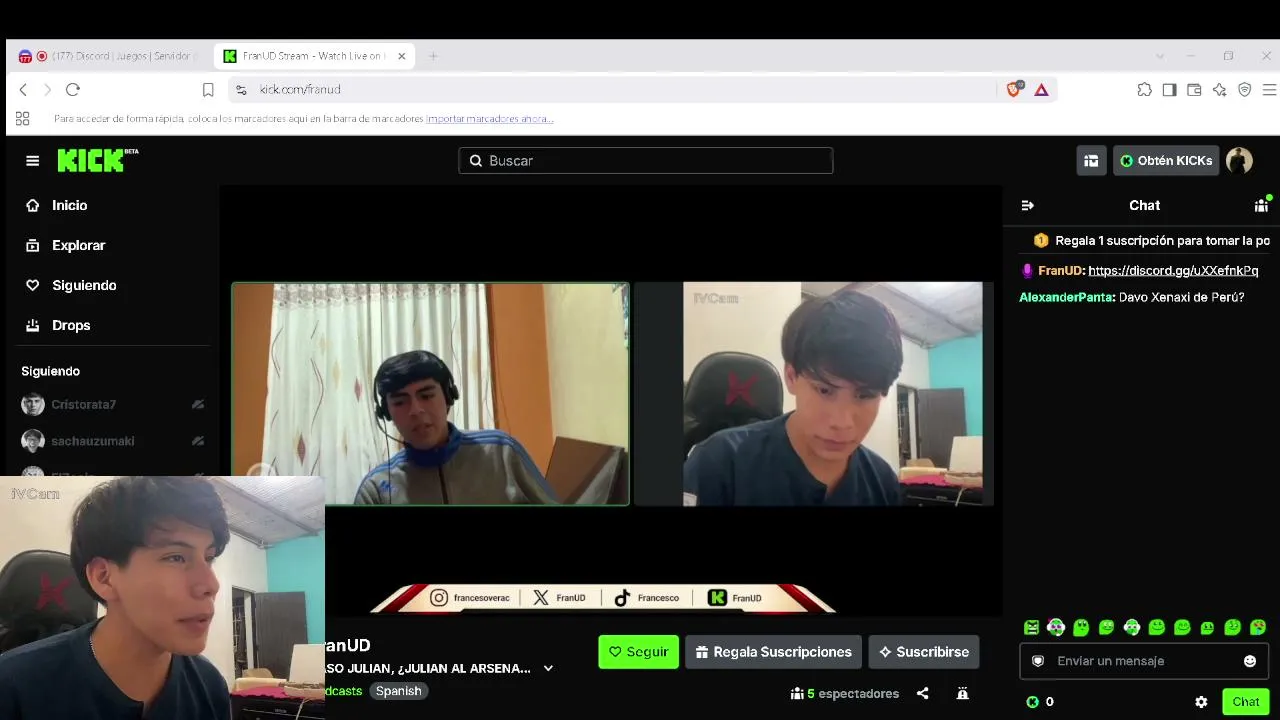This screenshot has width=1280, height=720.
Task: Reload the current page
Action: point(73,90)
